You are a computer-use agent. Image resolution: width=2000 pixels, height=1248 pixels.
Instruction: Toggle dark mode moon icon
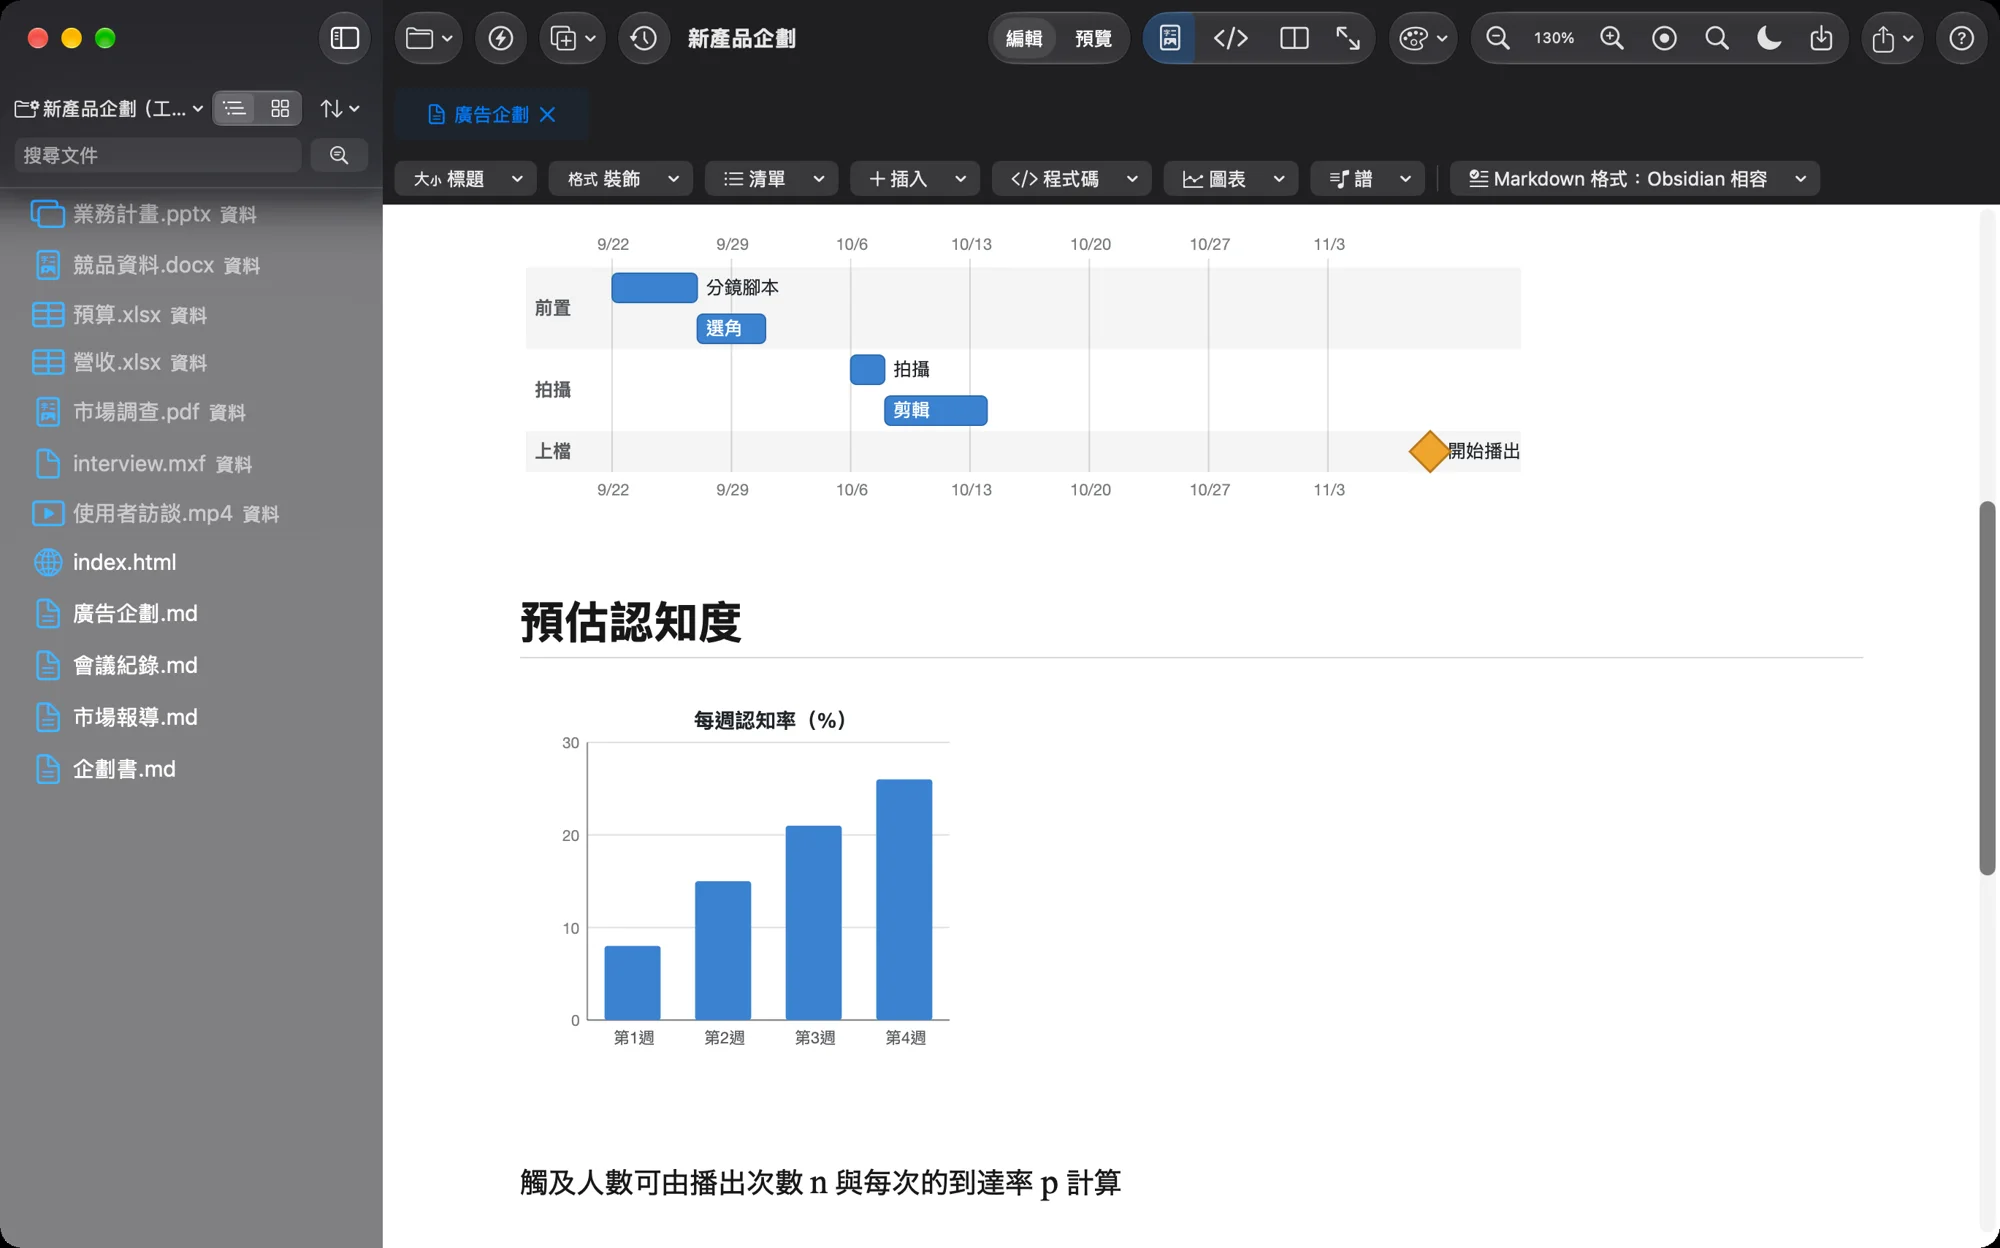click(1768, 38)
